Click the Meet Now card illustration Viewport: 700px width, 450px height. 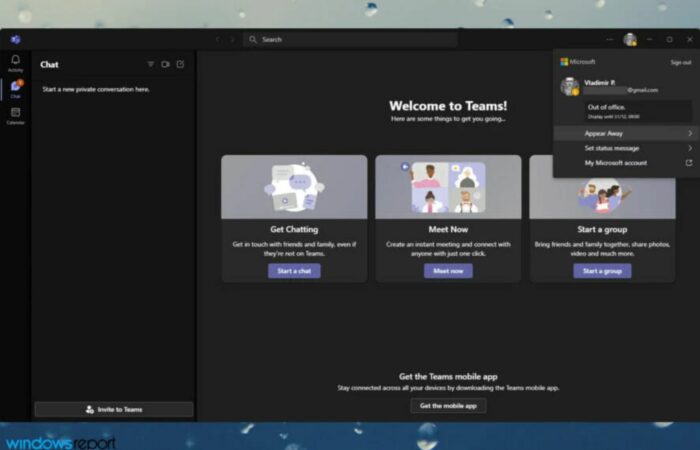[448, 187]
